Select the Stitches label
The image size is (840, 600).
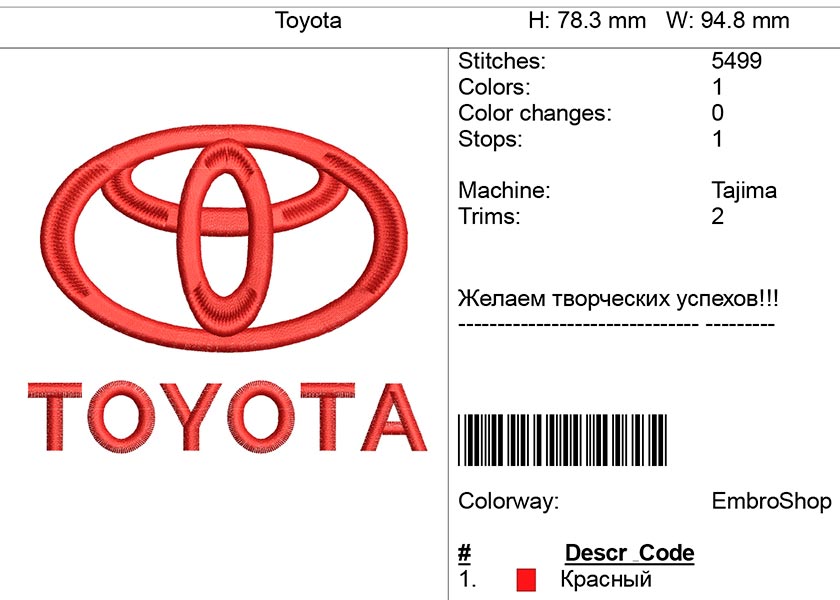pyautogui.click(x=502, y=61)
